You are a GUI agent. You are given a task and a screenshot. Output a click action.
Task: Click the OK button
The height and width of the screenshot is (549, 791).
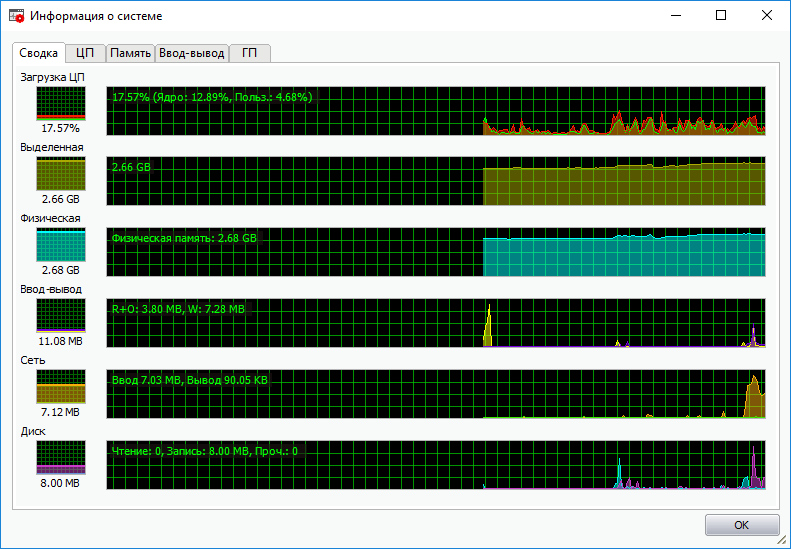742,525
